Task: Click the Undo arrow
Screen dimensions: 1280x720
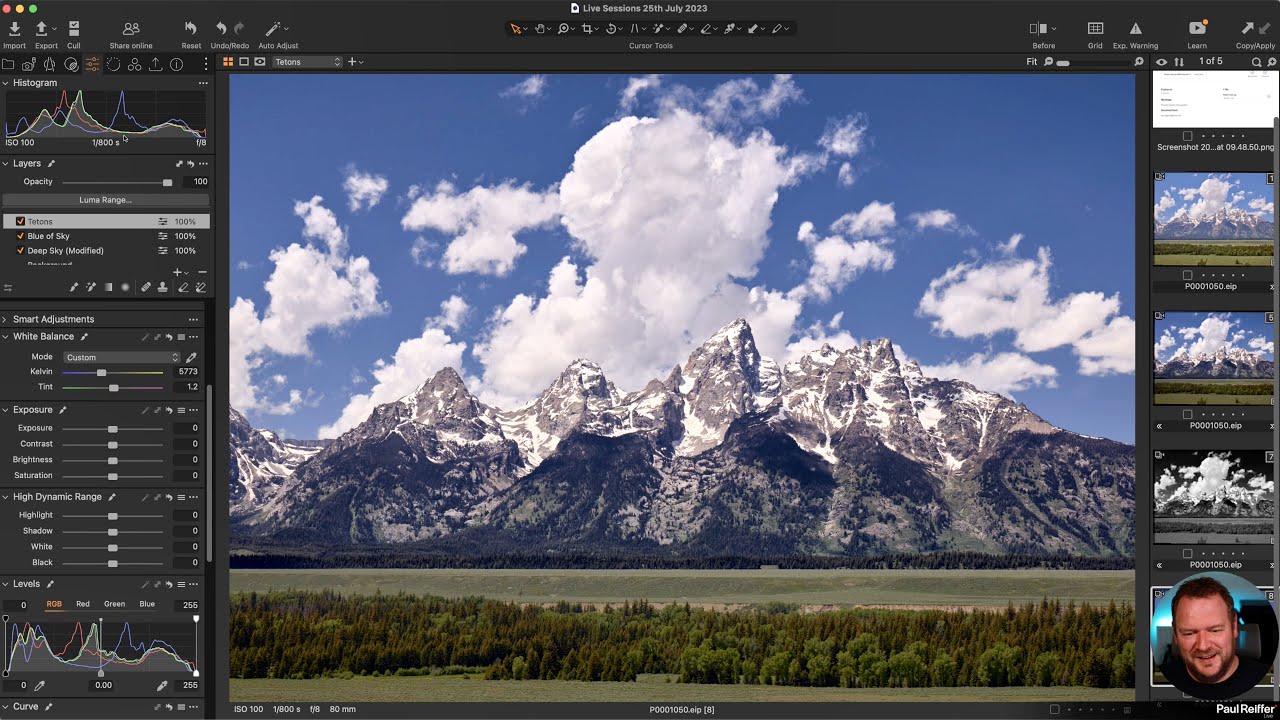Action: pyautogui.click(x=221, y=29)
